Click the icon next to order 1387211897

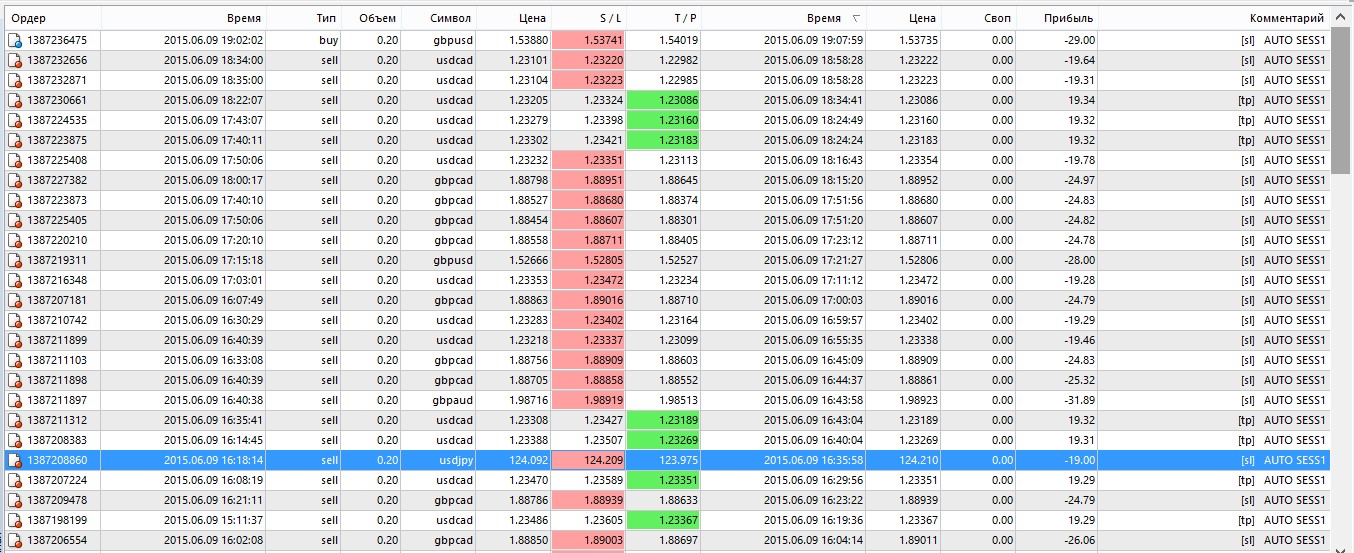click(15, 401)
